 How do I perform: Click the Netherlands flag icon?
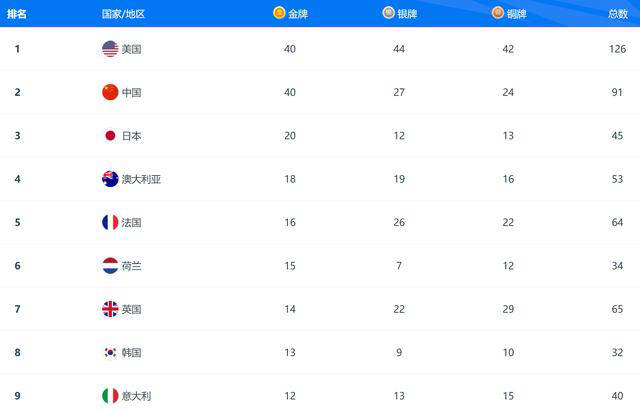point(110,266)
